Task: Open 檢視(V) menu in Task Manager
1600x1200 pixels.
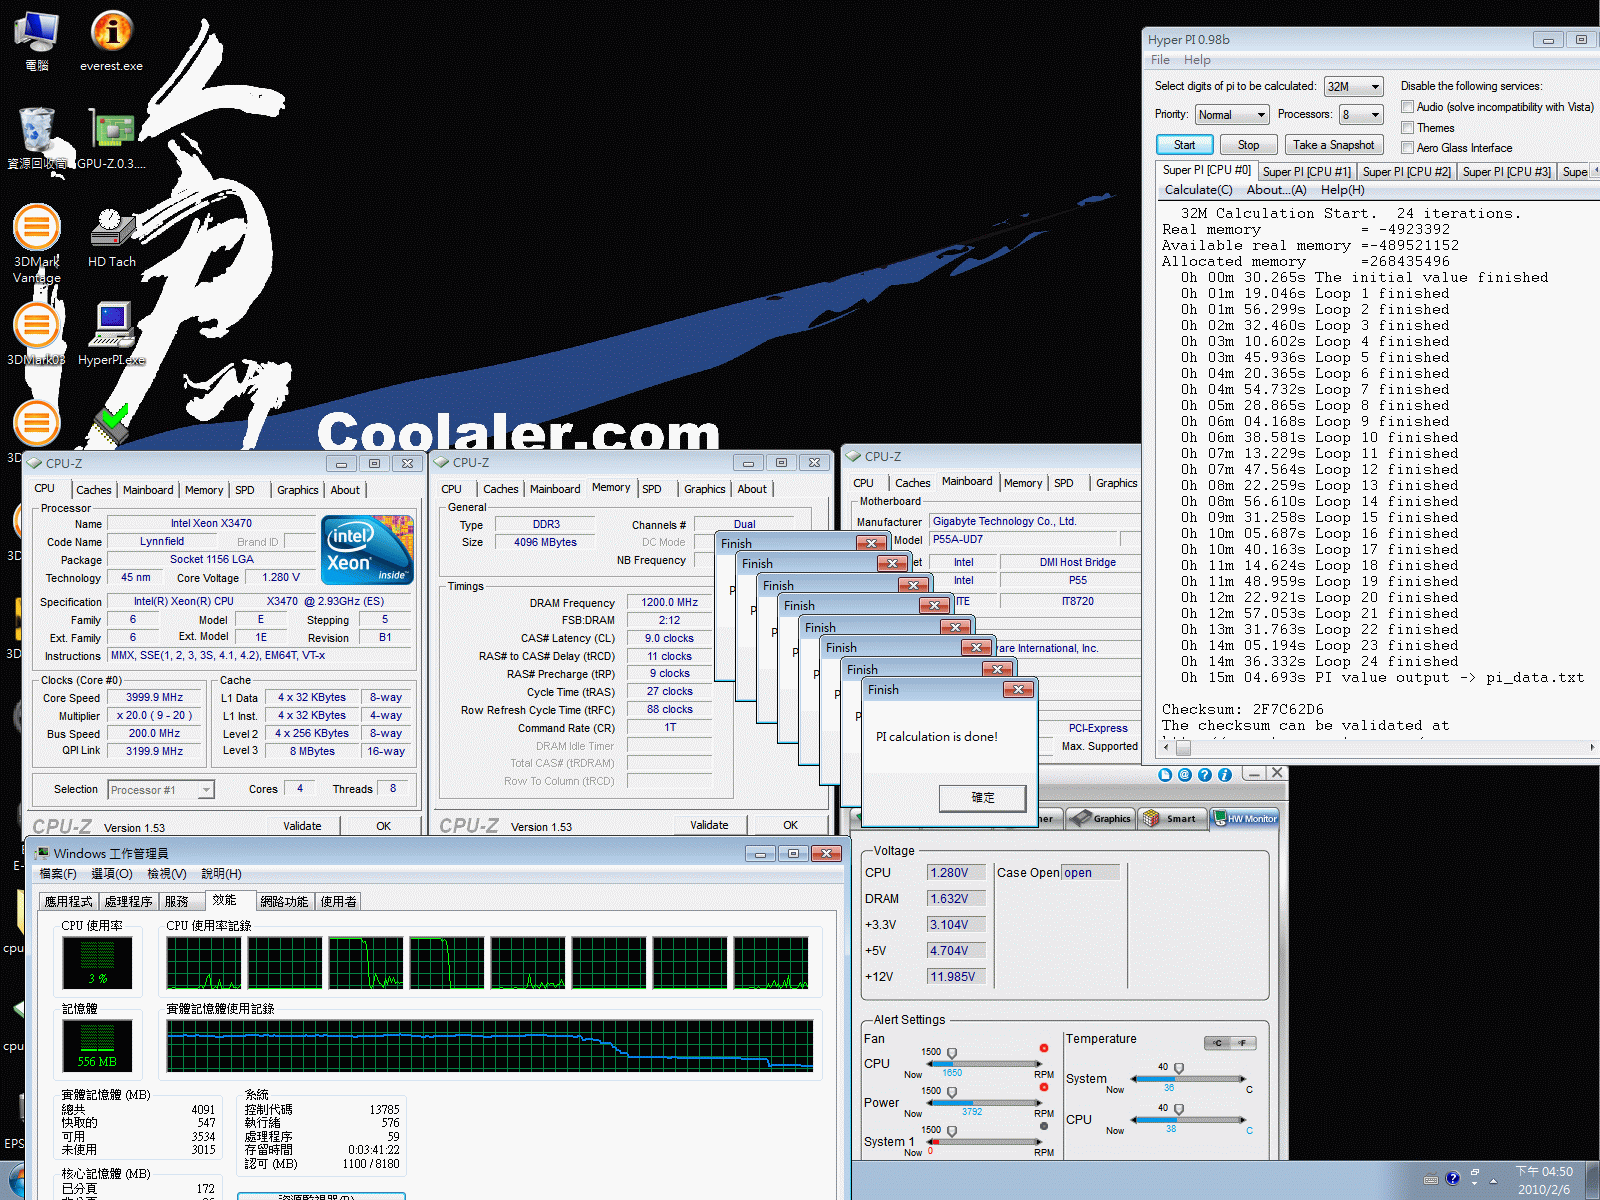Action: tap(167, 874)
